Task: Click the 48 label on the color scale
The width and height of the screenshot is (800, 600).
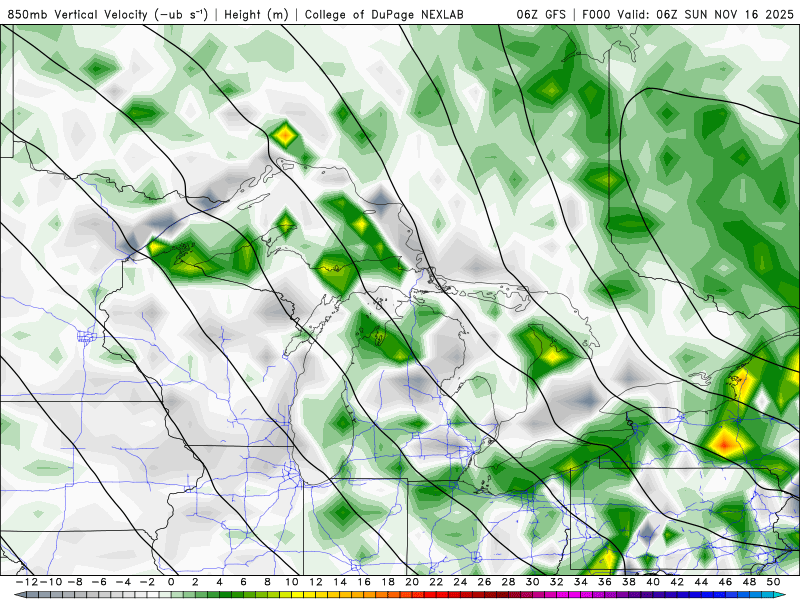Action: point(749,582)
